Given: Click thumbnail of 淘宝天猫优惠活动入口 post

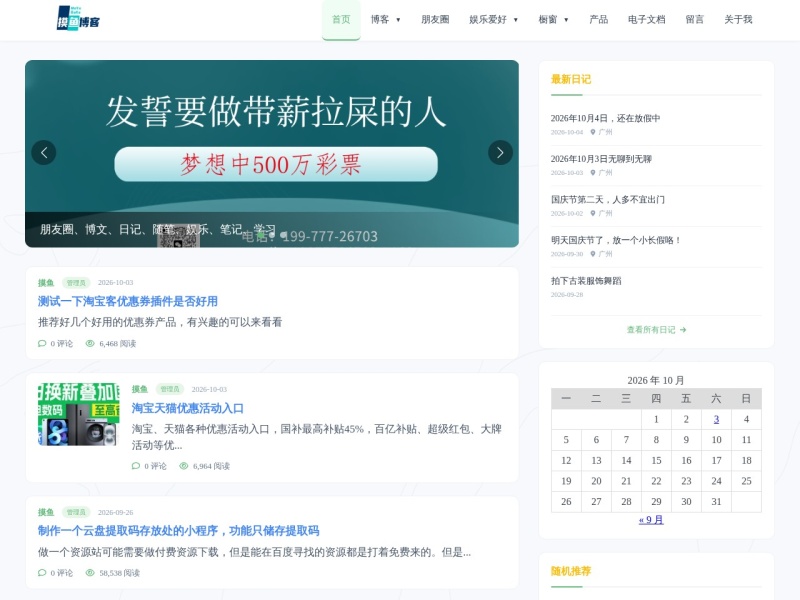Looking at the screenshot, I should pos(79,414).
